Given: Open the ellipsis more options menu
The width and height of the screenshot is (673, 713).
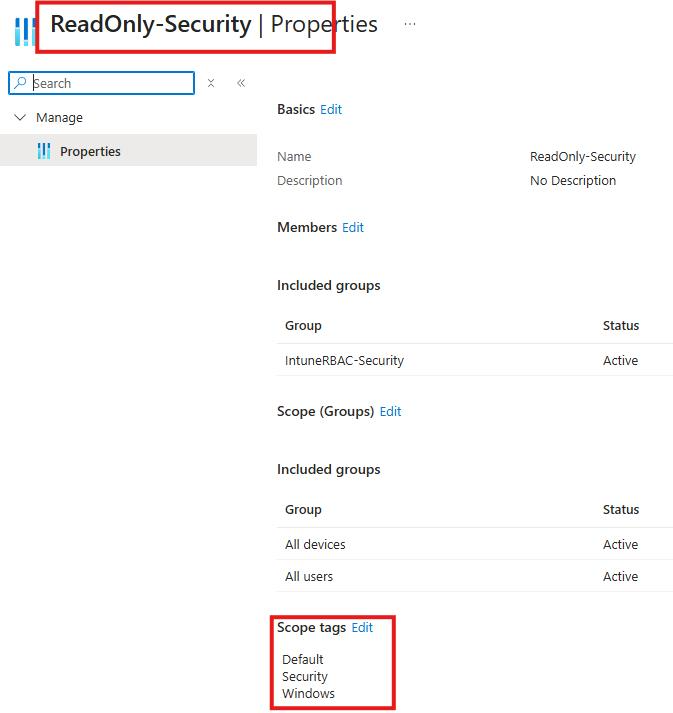Looking at the screenshot, I should [410, 24].
